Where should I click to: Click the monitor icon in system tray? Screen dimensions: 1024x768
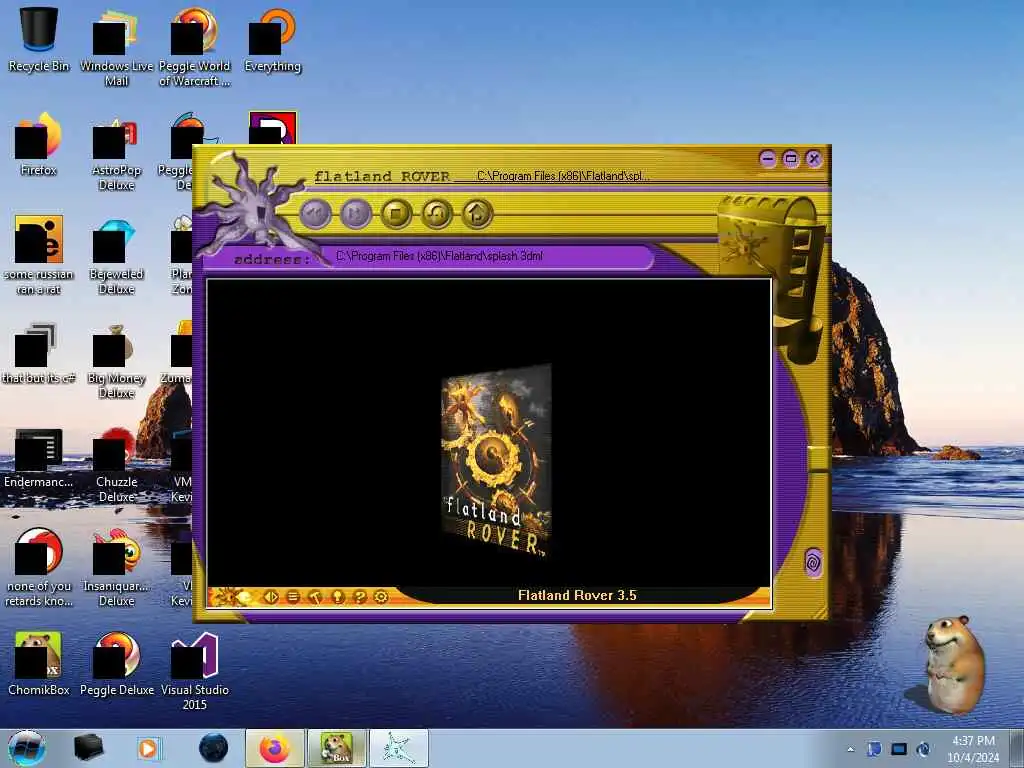tap(899, 749)
